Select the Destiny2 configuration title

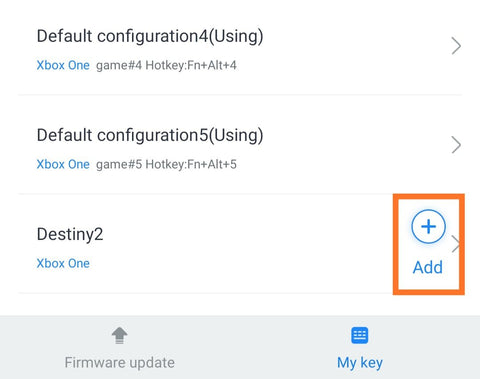pyautogui.click(x=70, y=234)
